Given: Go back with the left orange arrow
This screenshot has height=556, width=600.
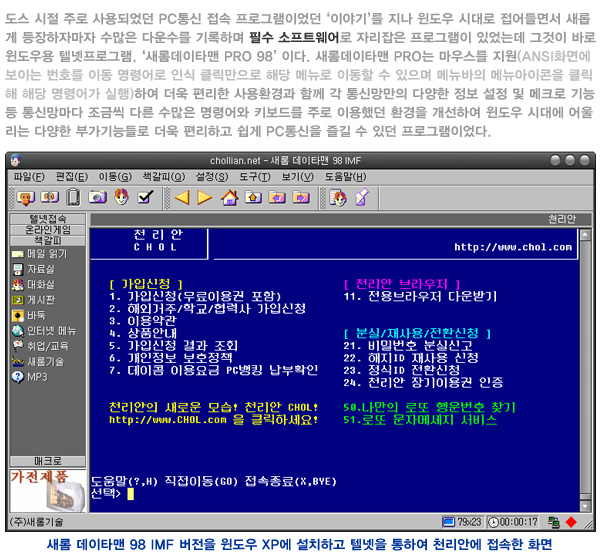Looking at the screenshot, I should pos(182,197).
